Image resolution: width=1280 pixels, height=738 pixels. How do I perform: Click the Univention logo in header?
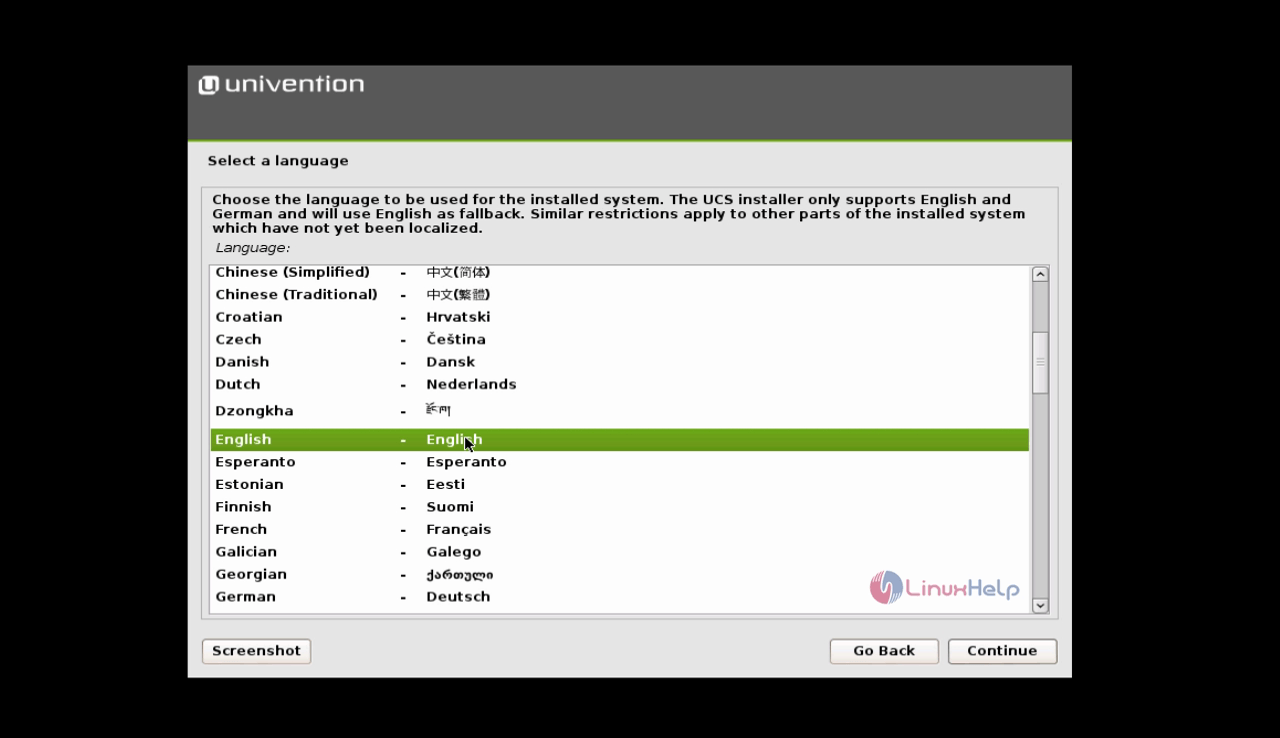281,85
